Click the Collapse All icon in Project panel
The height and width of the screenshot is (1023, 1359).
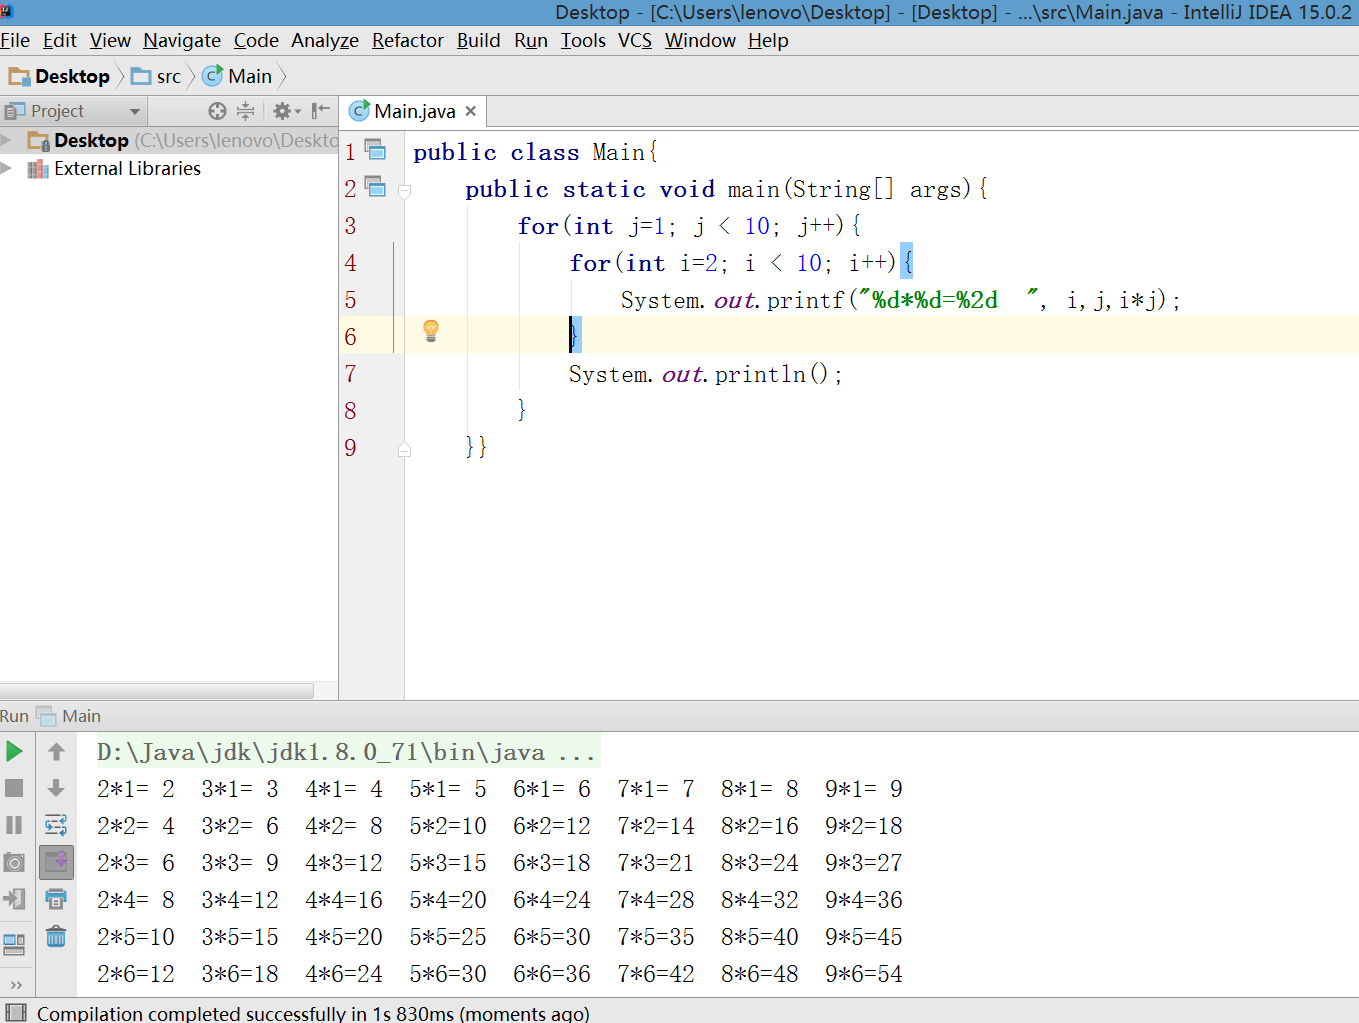tap(245, 111)
